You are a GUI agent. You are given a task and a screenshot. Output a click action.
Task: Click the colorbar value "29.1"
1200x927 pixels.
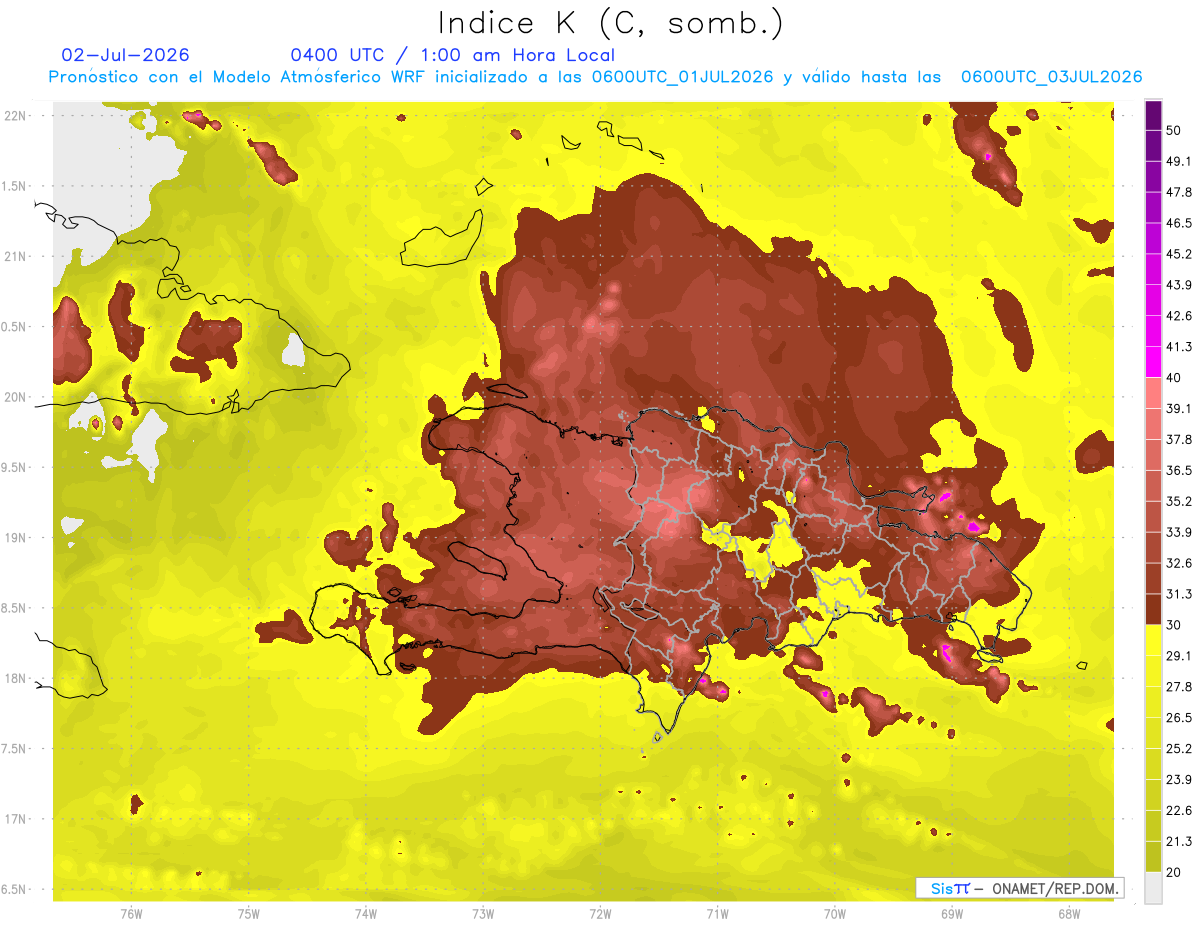pos(1179,656)
